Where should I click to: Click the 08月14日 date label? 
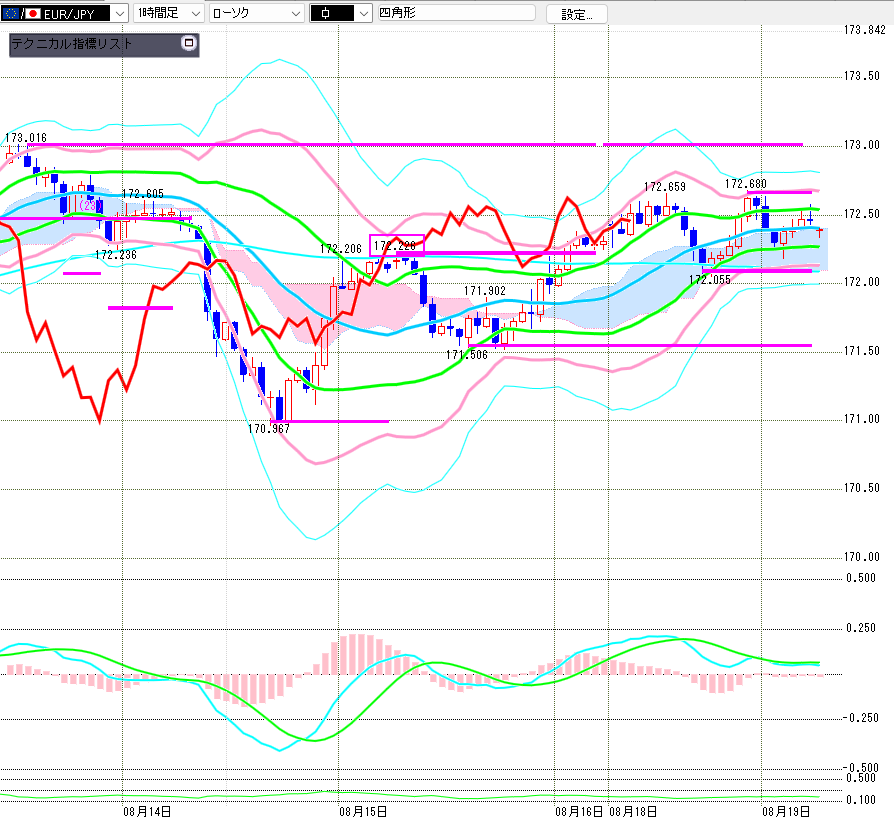click(147, 811)
